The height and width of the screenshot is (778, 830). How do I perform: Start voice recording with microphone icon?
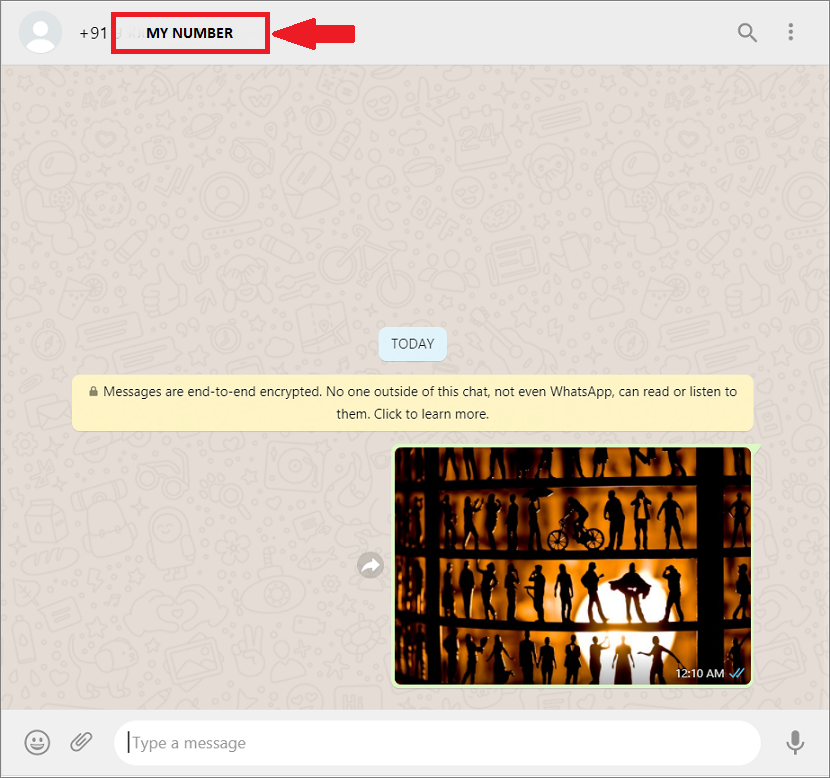coord(795,742)
